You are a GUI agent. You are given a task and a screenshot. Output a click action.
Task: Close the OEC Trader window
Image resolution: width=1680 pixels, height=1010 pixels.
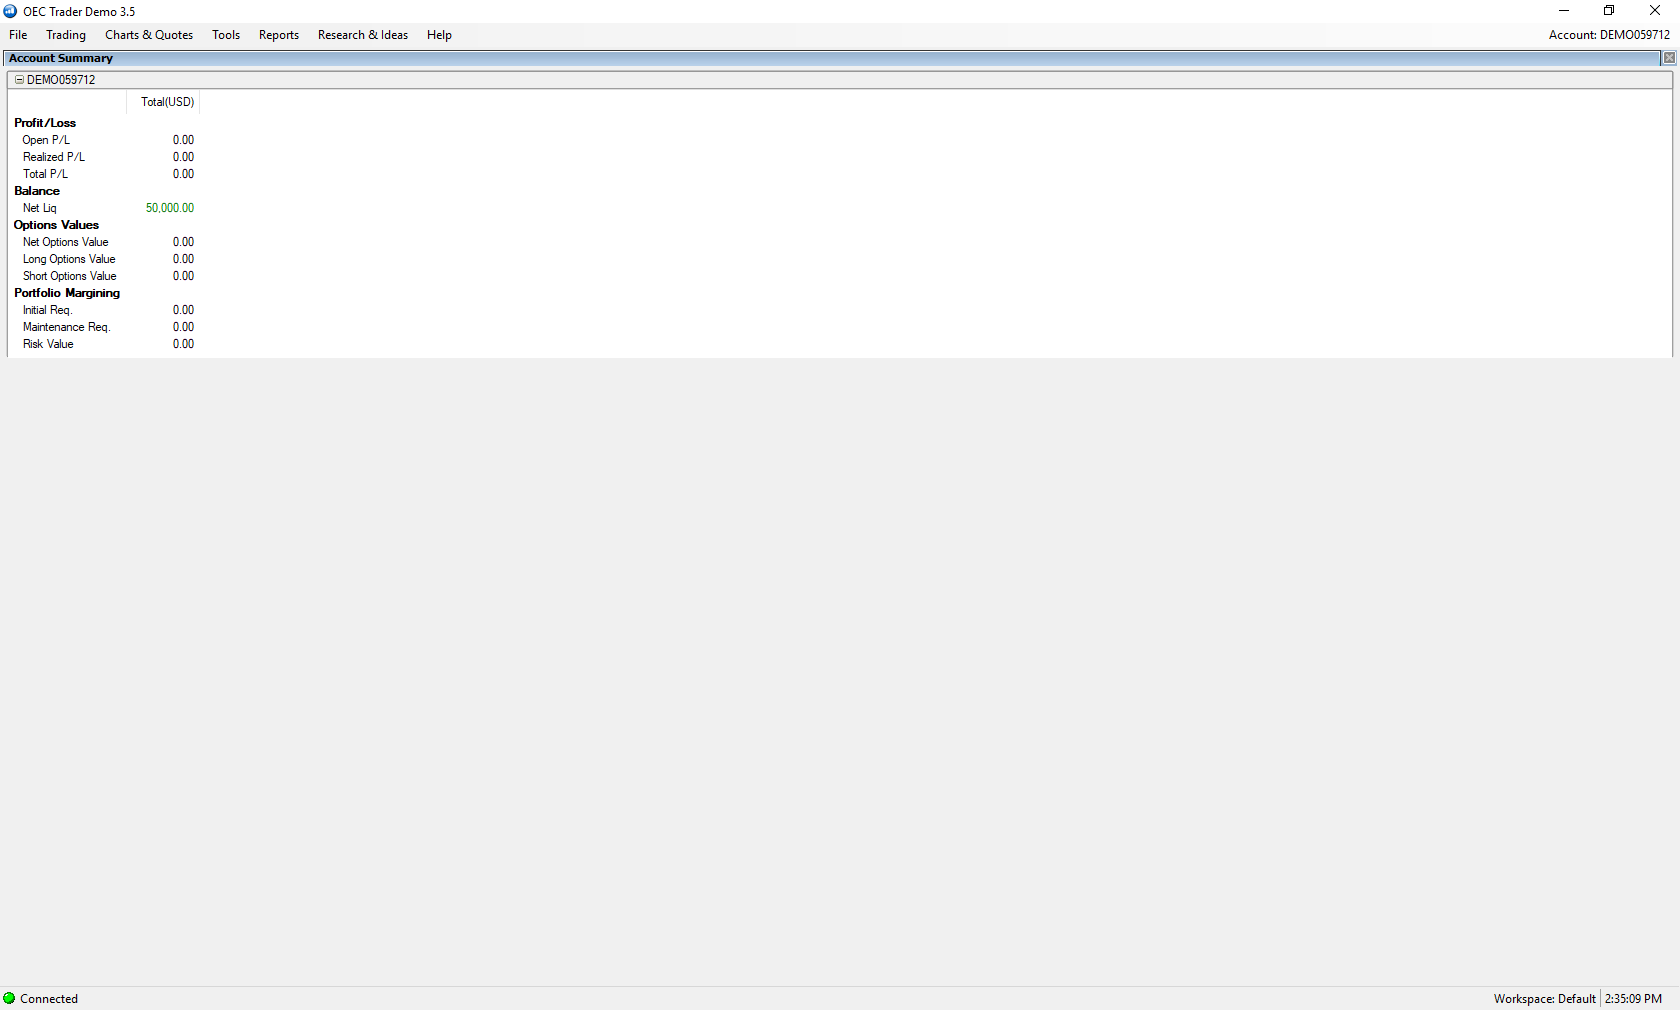1655,11
